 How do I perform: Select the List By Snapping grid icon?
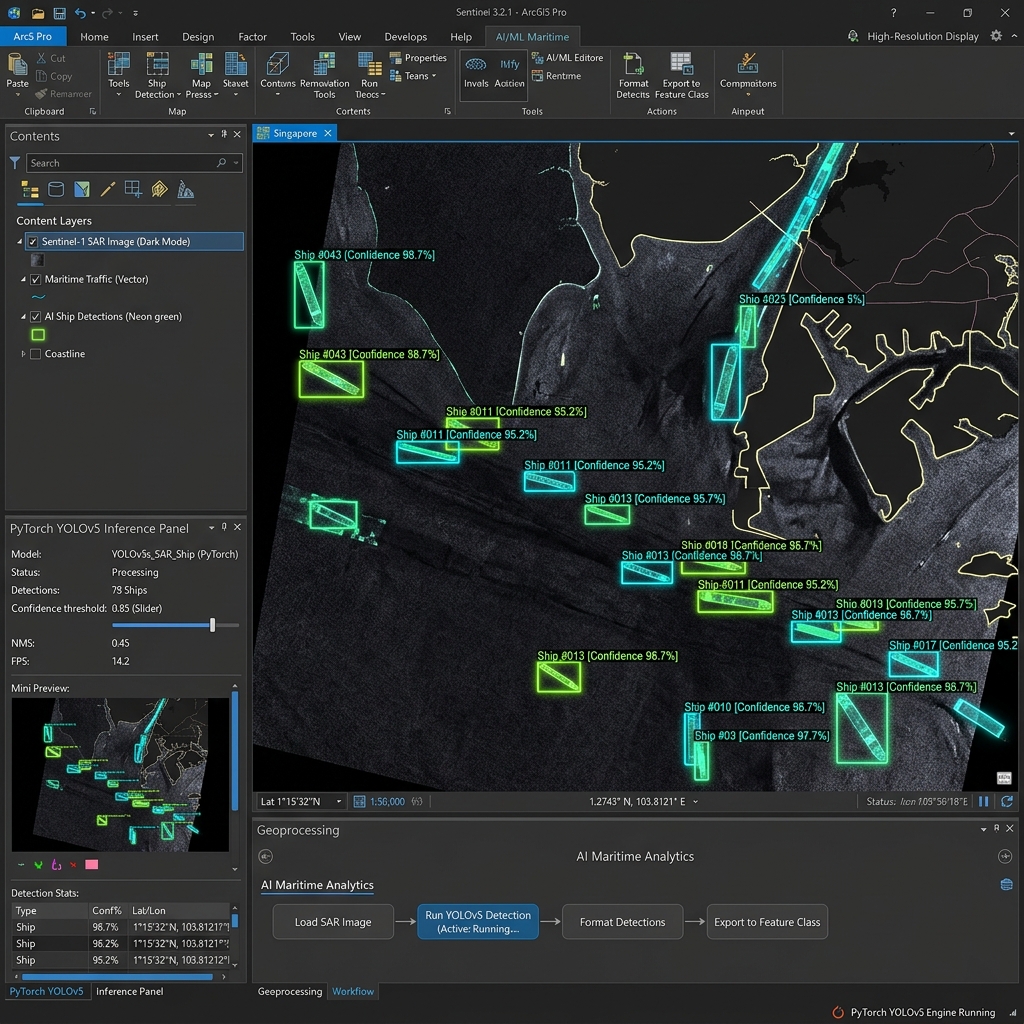coord(133,190)
